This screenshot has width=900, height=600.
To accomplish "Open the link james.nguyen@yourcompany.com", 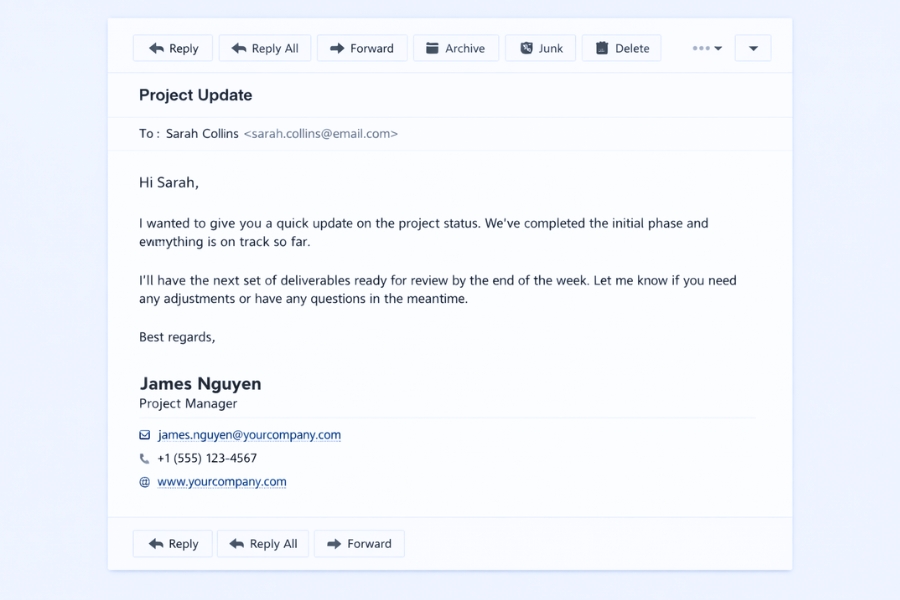I will point(249,434).
